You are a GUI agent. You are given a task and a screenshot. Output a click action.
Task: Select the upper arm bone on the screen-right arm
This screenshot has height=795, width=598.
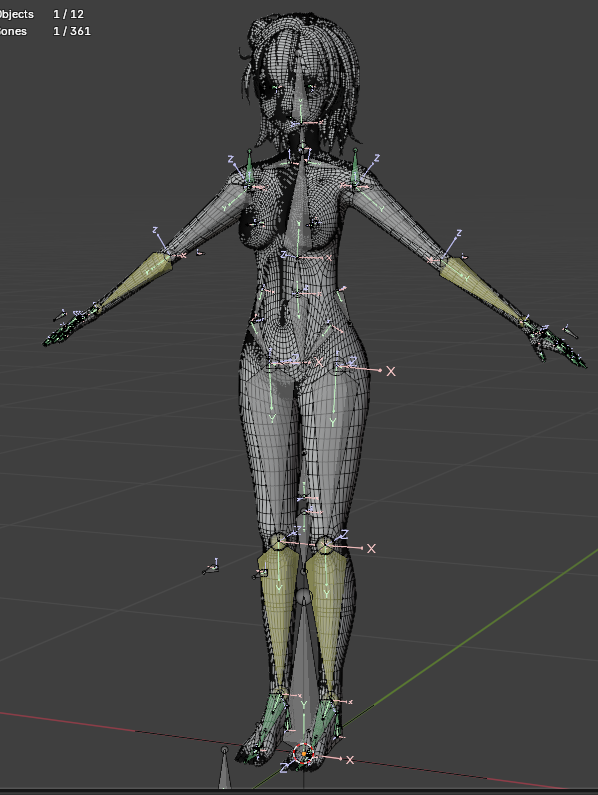click(398, 222)
